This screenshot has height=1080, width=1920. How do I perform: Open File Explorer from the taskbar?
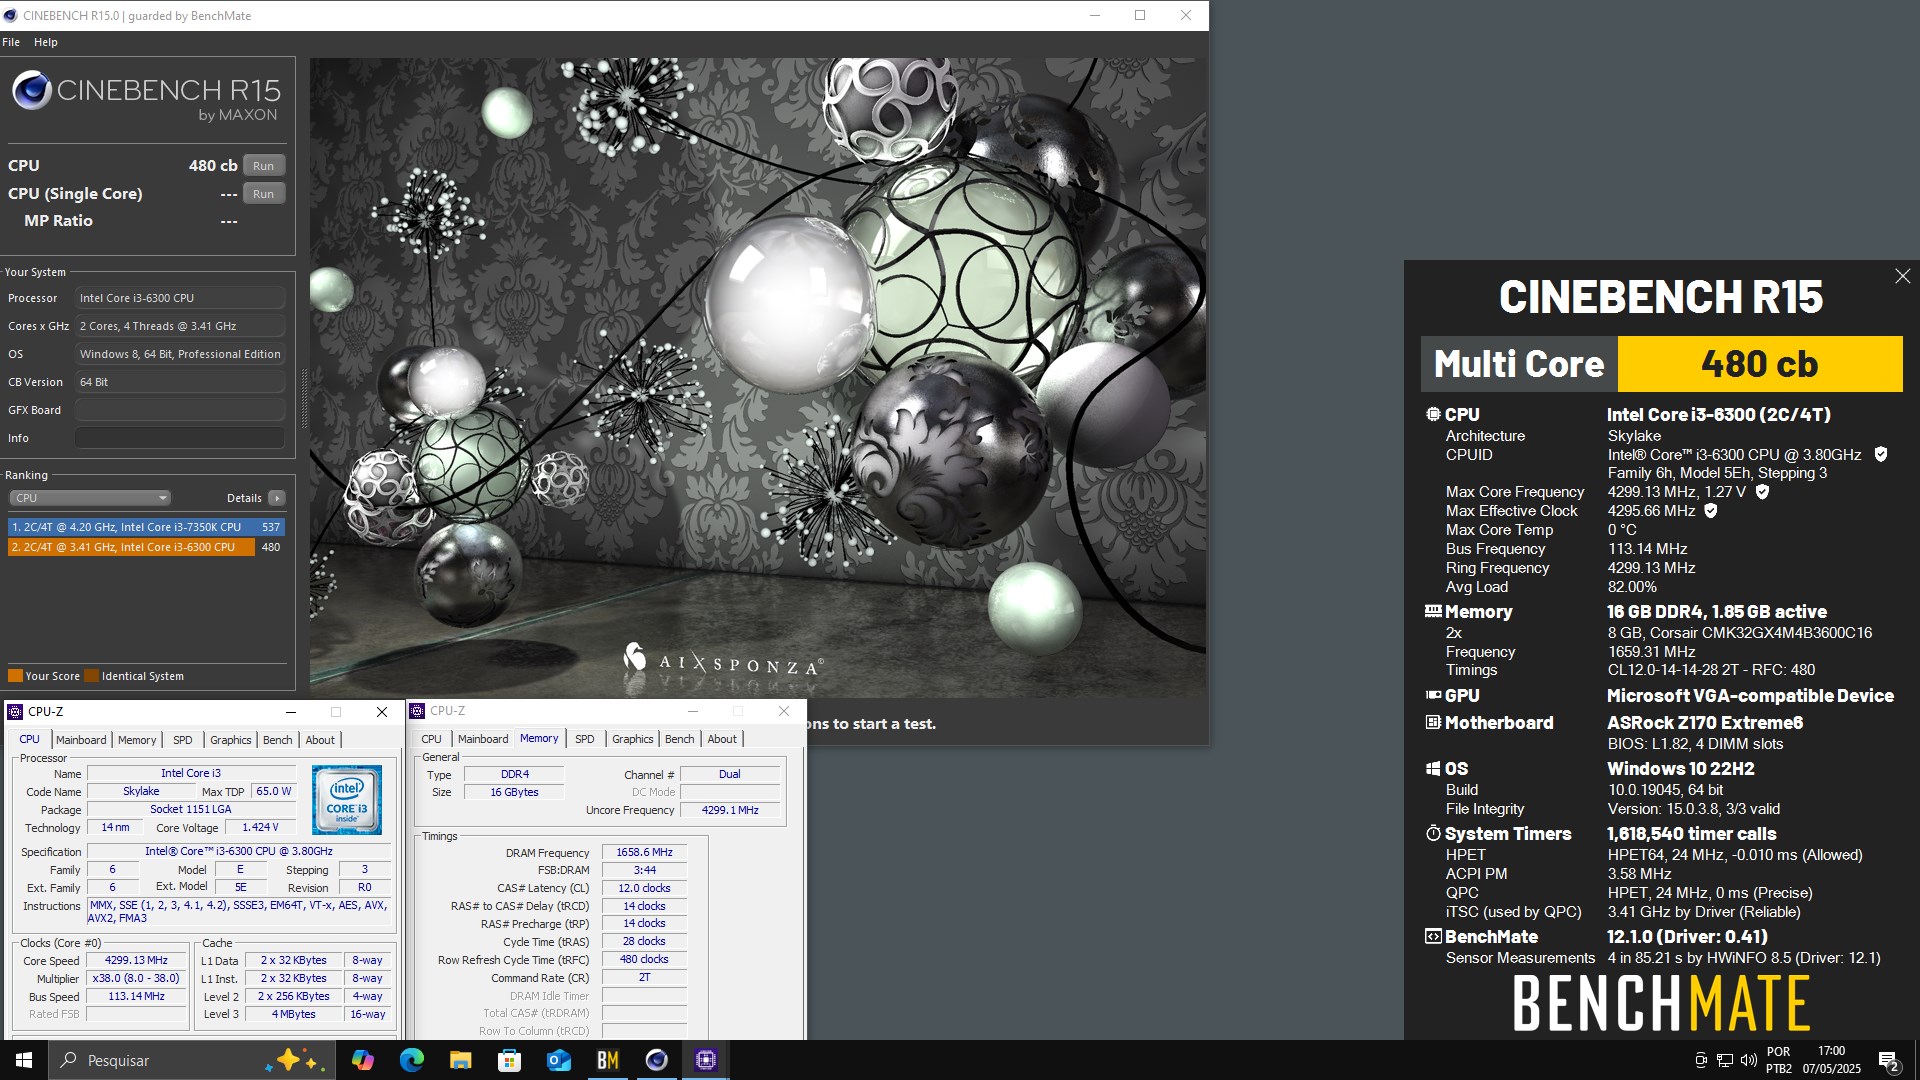(x=460, y=1060)
